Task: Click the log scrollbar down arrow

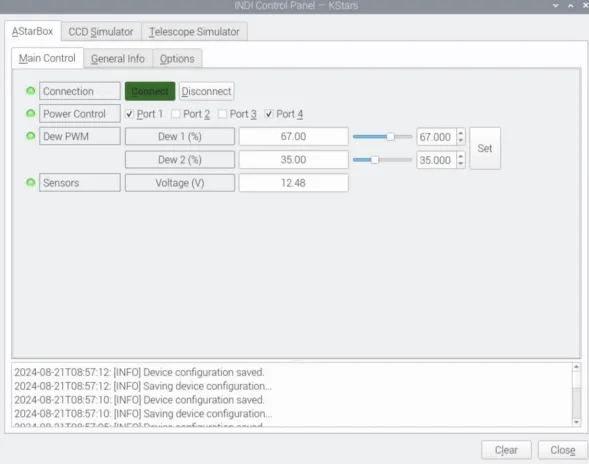Action: (576, 422)
